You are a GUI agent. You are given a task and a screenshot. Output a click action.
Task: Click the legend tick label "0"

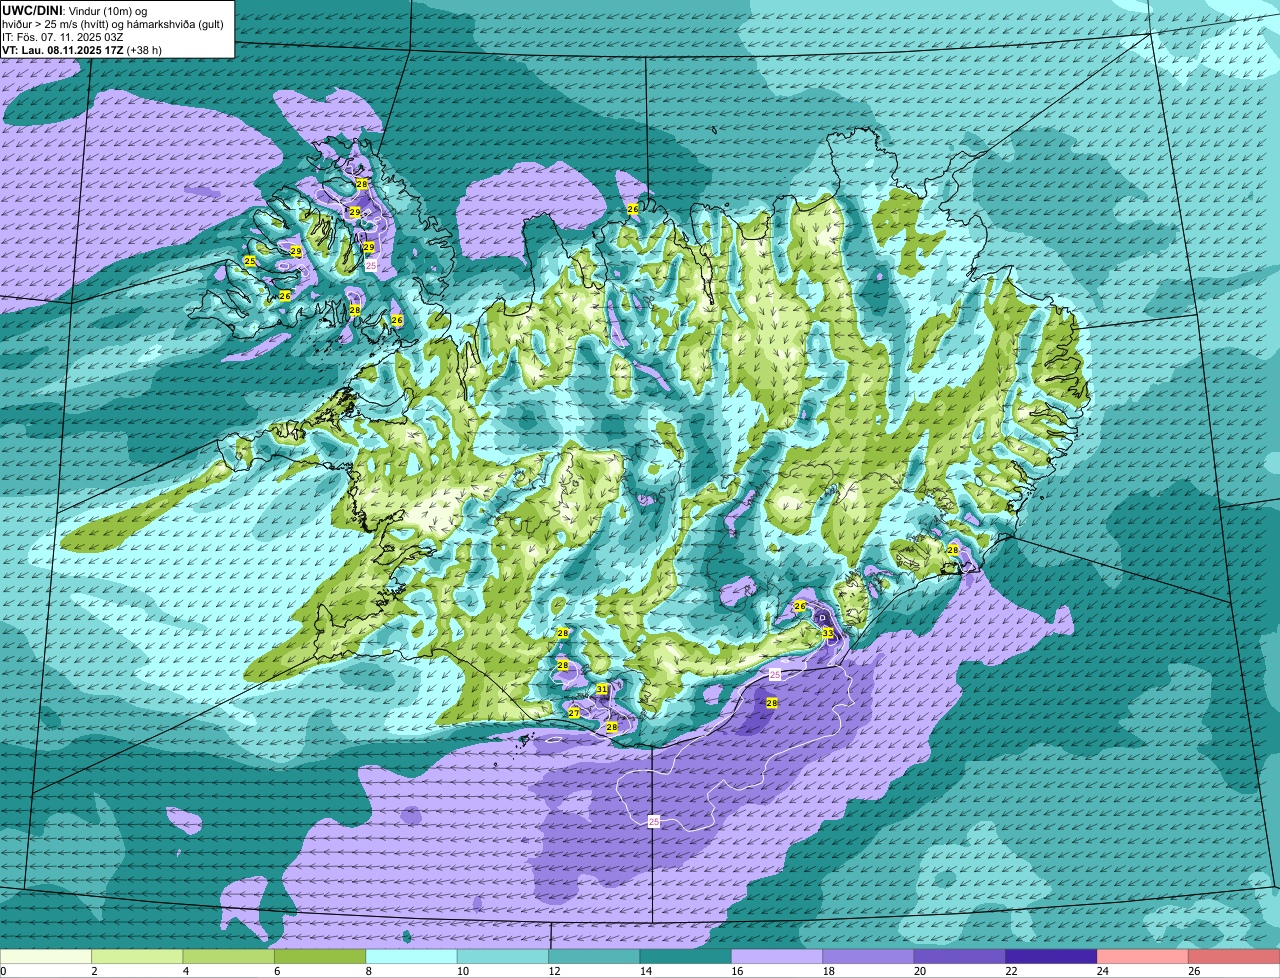tap(3, 971)
